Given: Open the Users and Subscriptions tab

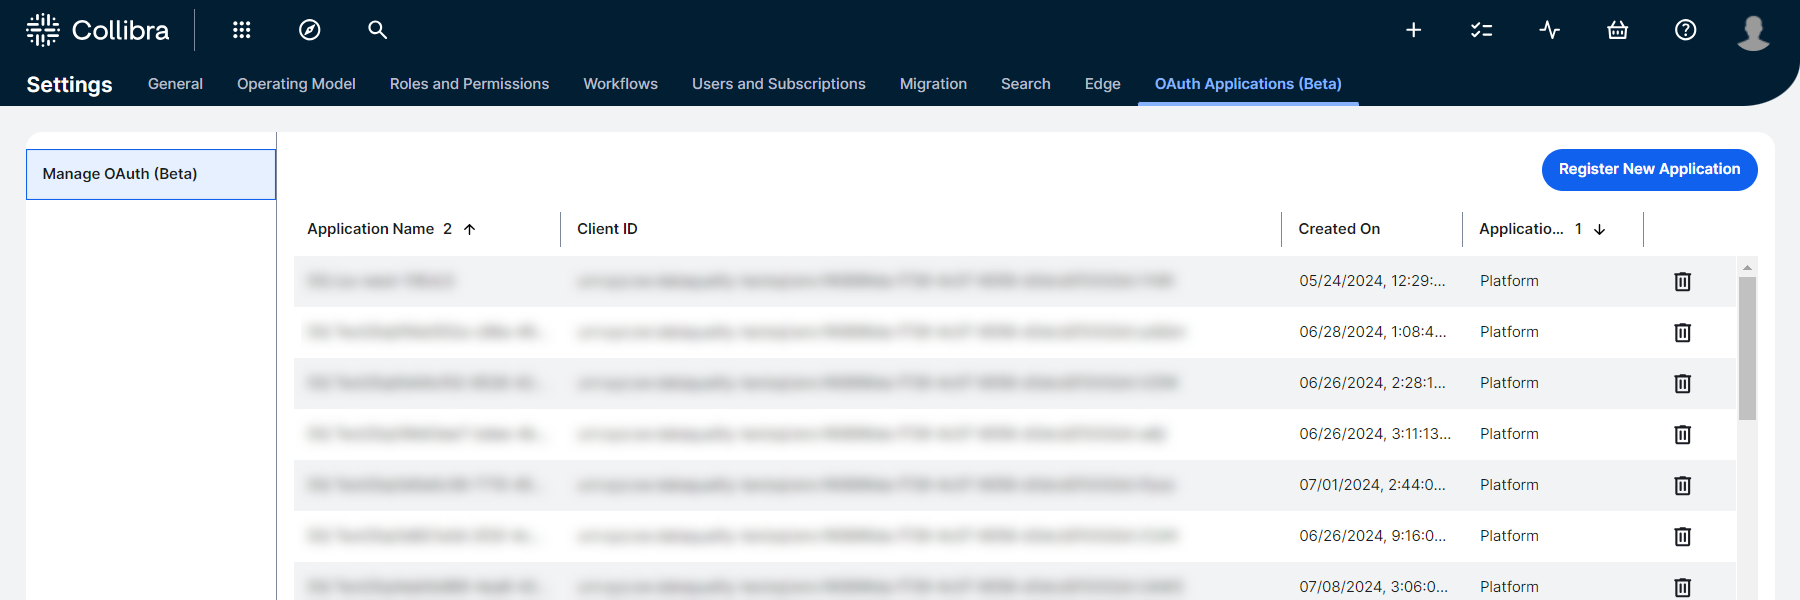Looking at the screenshot, I should (x=778, y=84).
